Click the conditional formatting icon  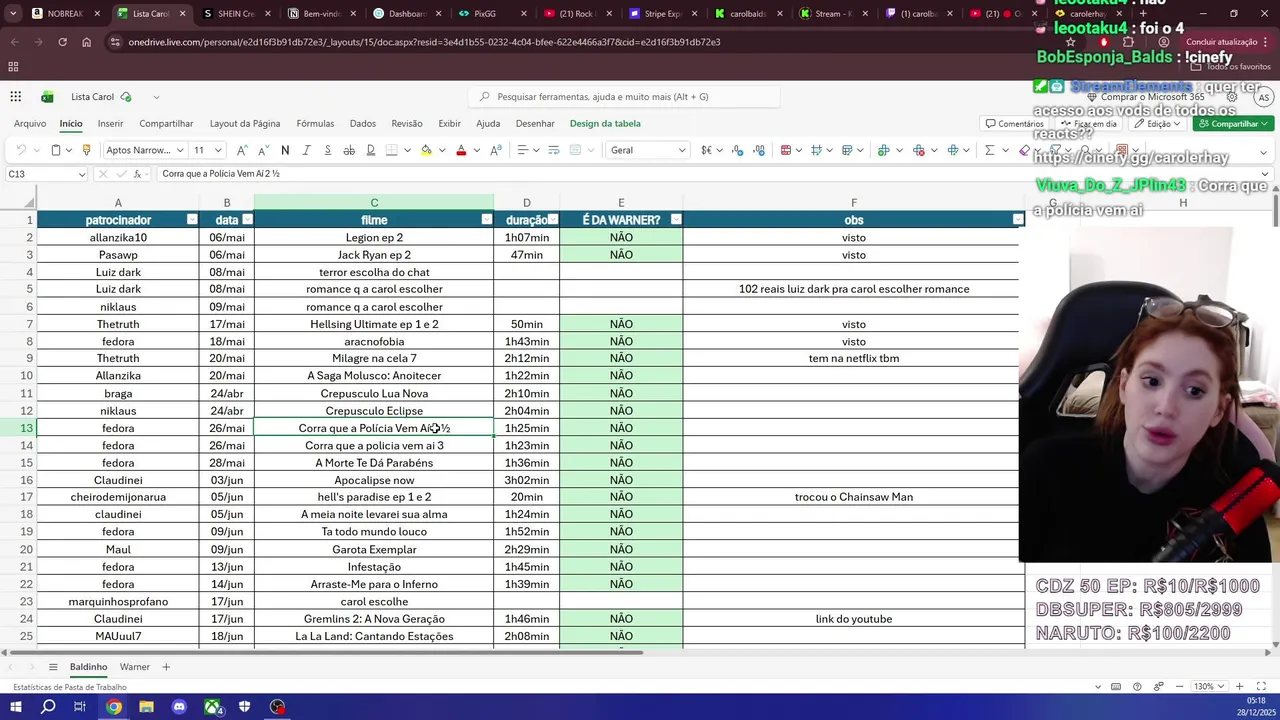[786, 150]
